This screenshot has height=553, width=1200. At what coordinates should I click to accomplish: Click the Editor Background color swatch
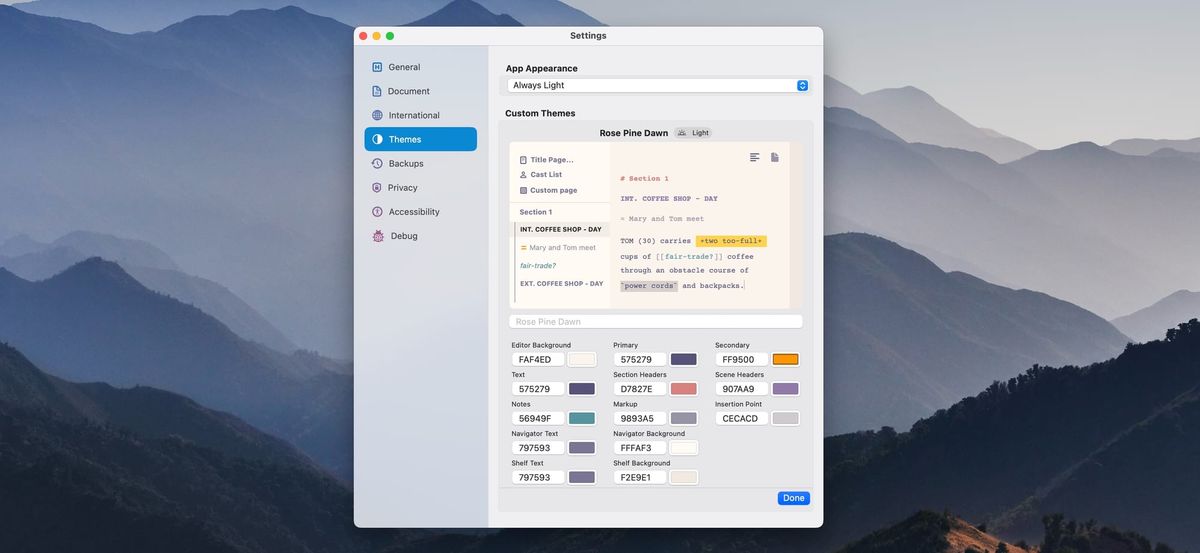582,359
